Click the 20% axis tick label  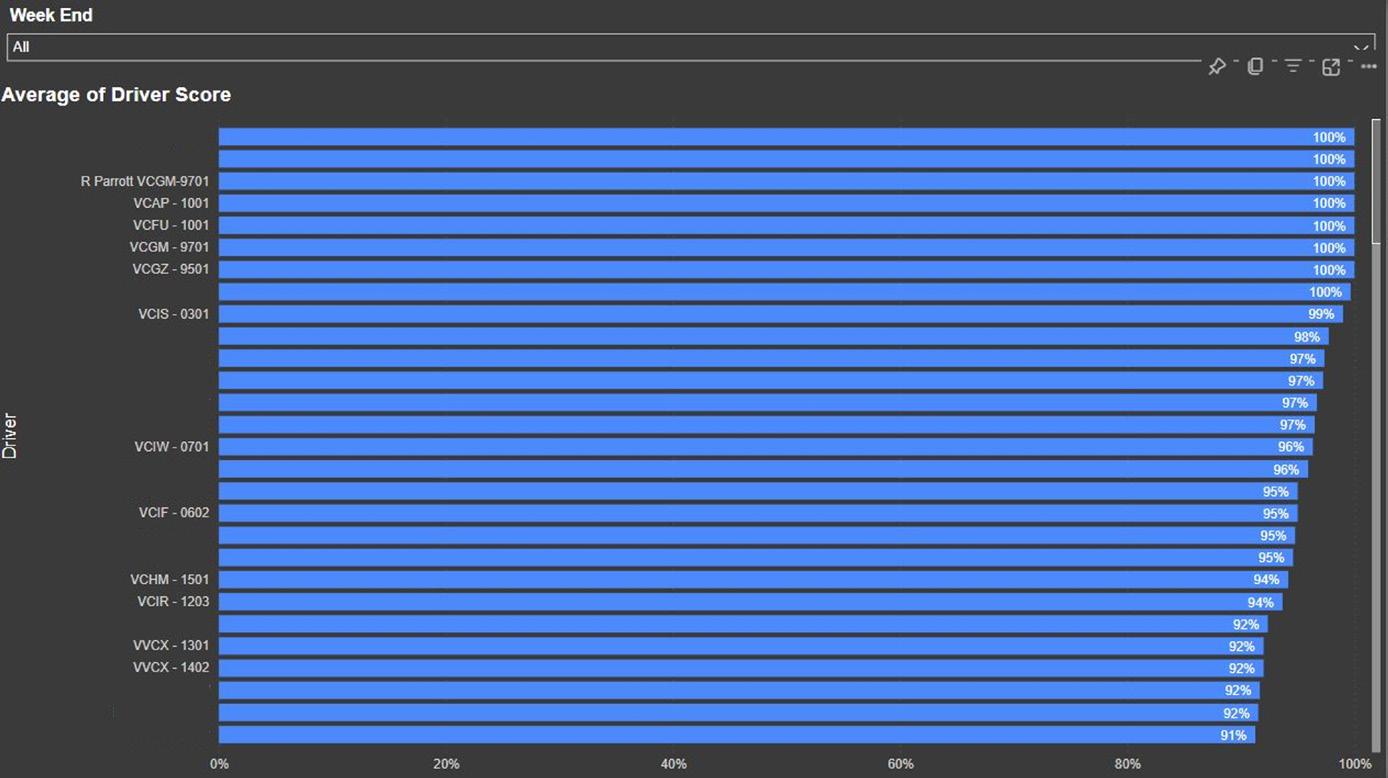446,764
